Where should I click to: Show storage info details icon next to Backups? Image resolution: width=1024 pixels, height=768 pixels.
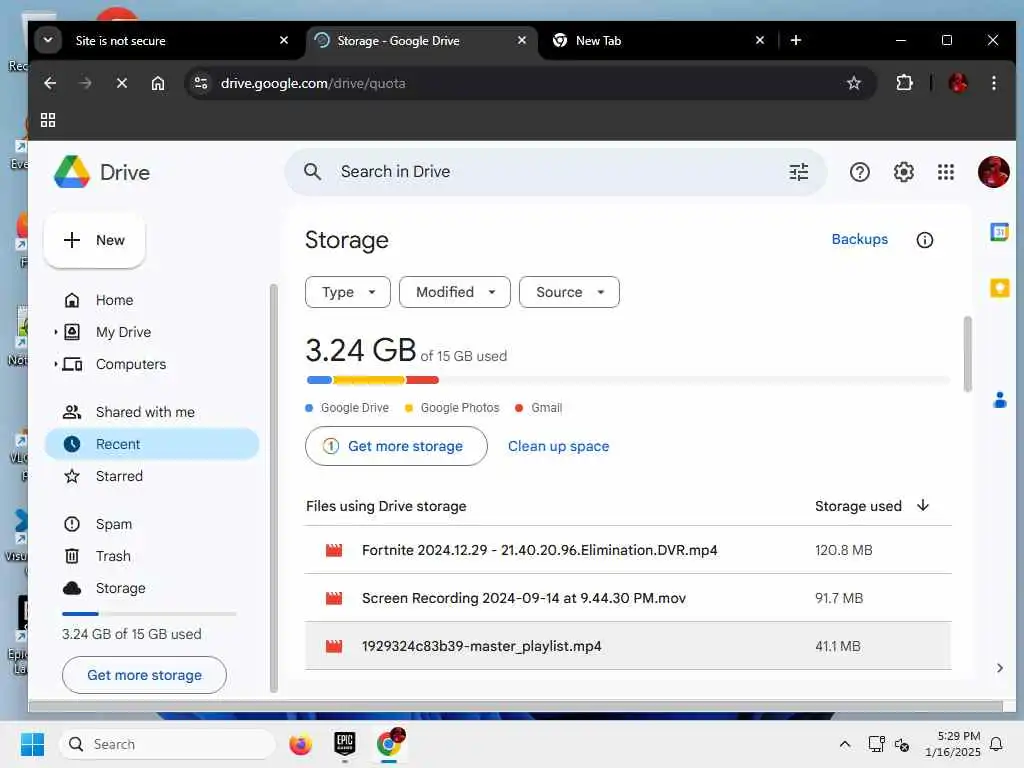point(924,240)
